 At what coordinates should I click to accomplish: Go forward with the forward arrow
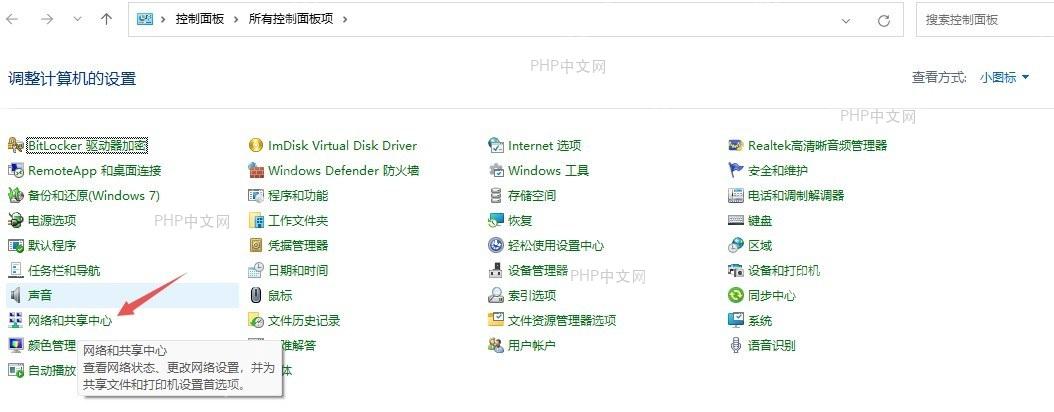pos(47,19)
